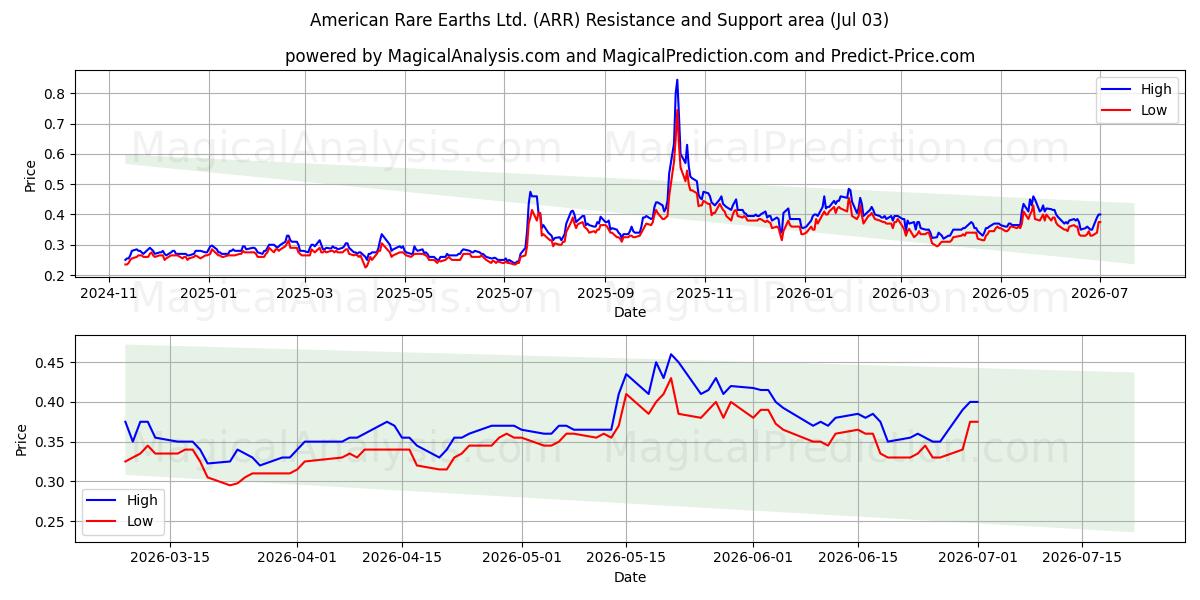1200x600 pixels.
Task: Click the '0.6' price tick in top chart
Action: 56,154
